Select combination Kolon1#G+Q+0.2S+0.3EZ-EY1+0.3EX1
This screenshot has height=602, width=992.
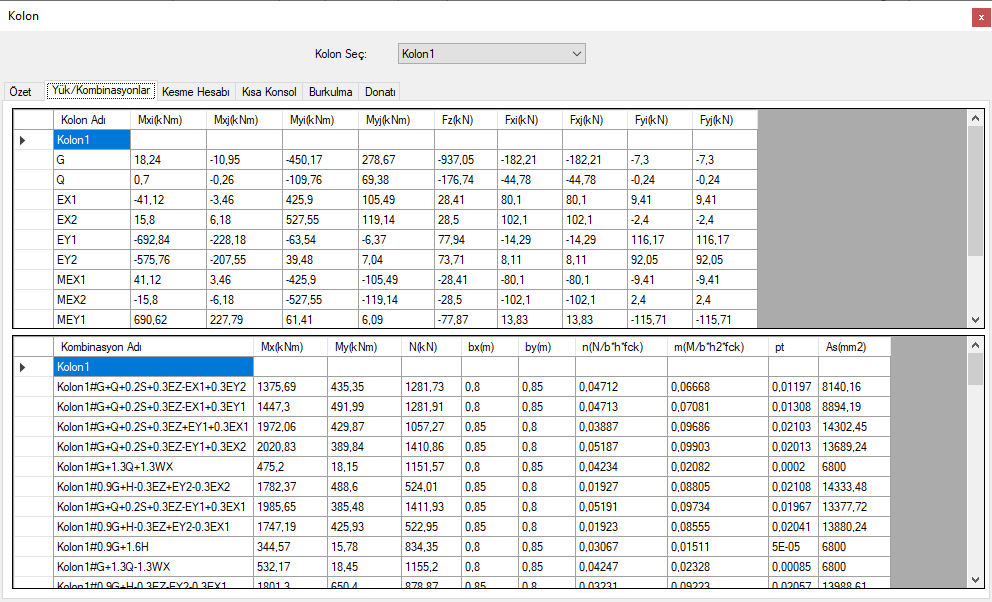[x=153, y=507]
